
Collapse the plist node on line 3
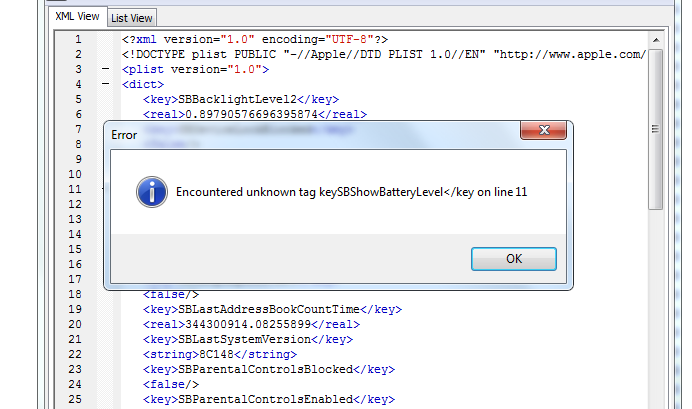105,69
